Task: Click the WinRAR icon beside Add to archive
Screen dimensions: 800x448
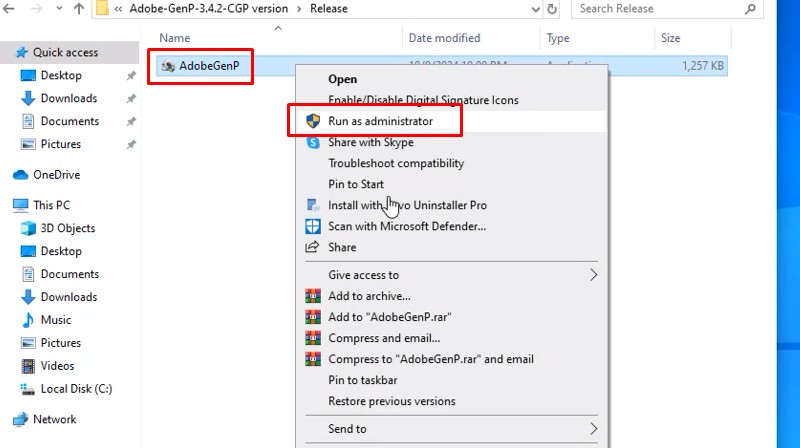Action: pyautogui.click(x=311, y=296)
